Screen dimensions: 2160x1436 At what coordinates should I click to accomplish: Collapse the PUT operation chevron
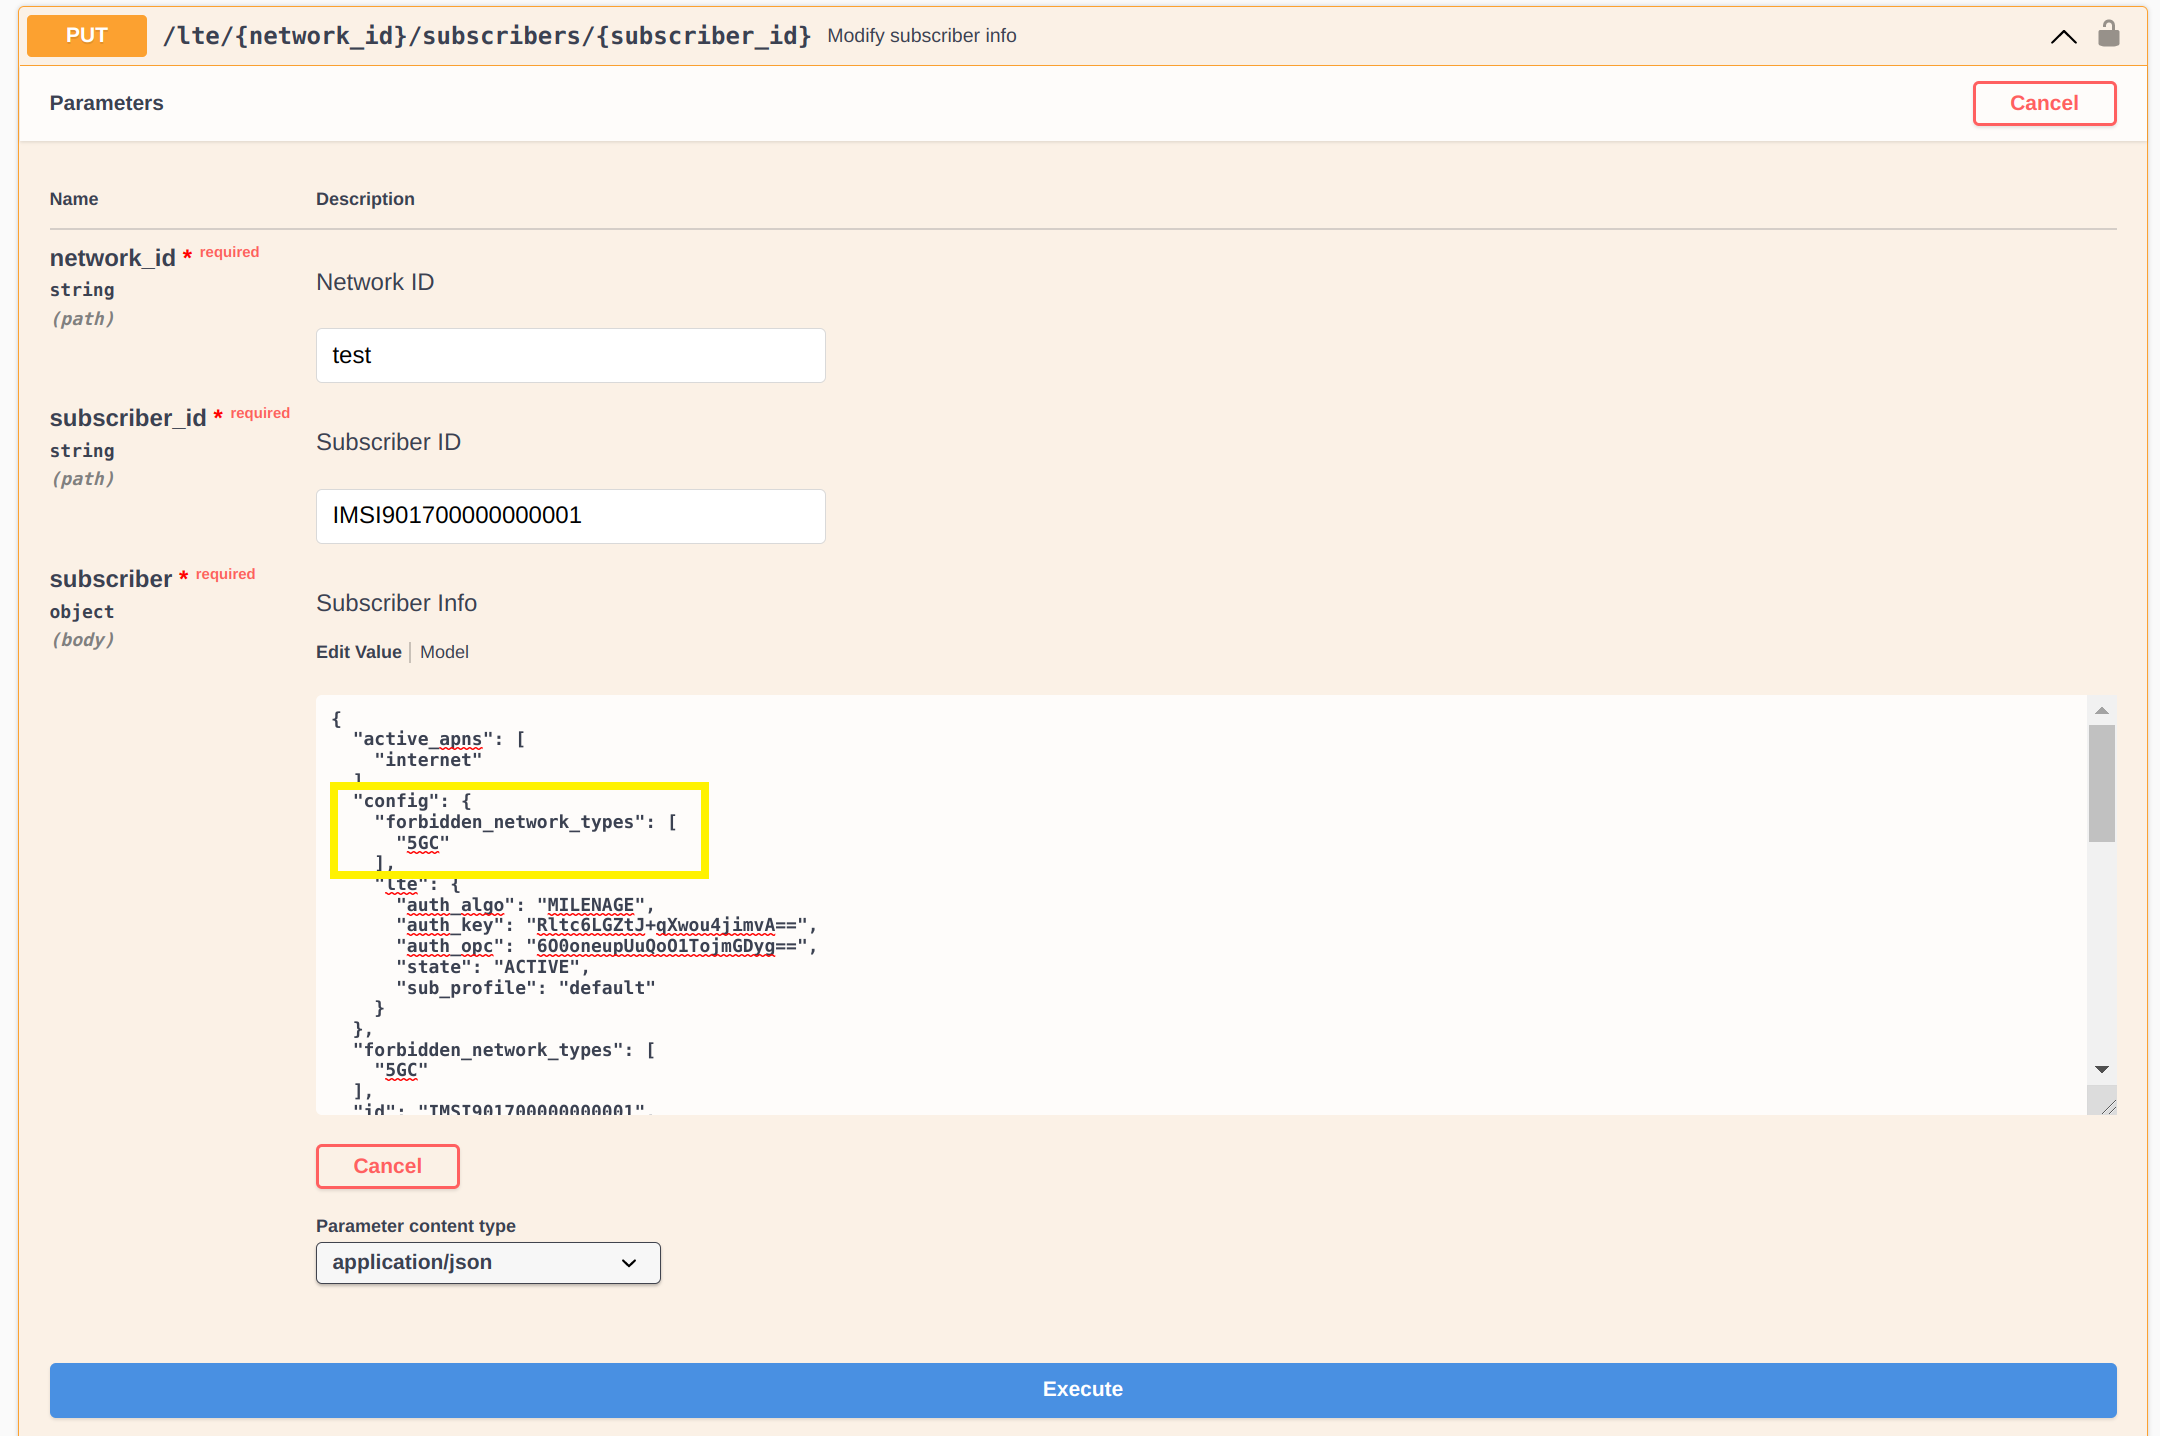point(2063,37)
